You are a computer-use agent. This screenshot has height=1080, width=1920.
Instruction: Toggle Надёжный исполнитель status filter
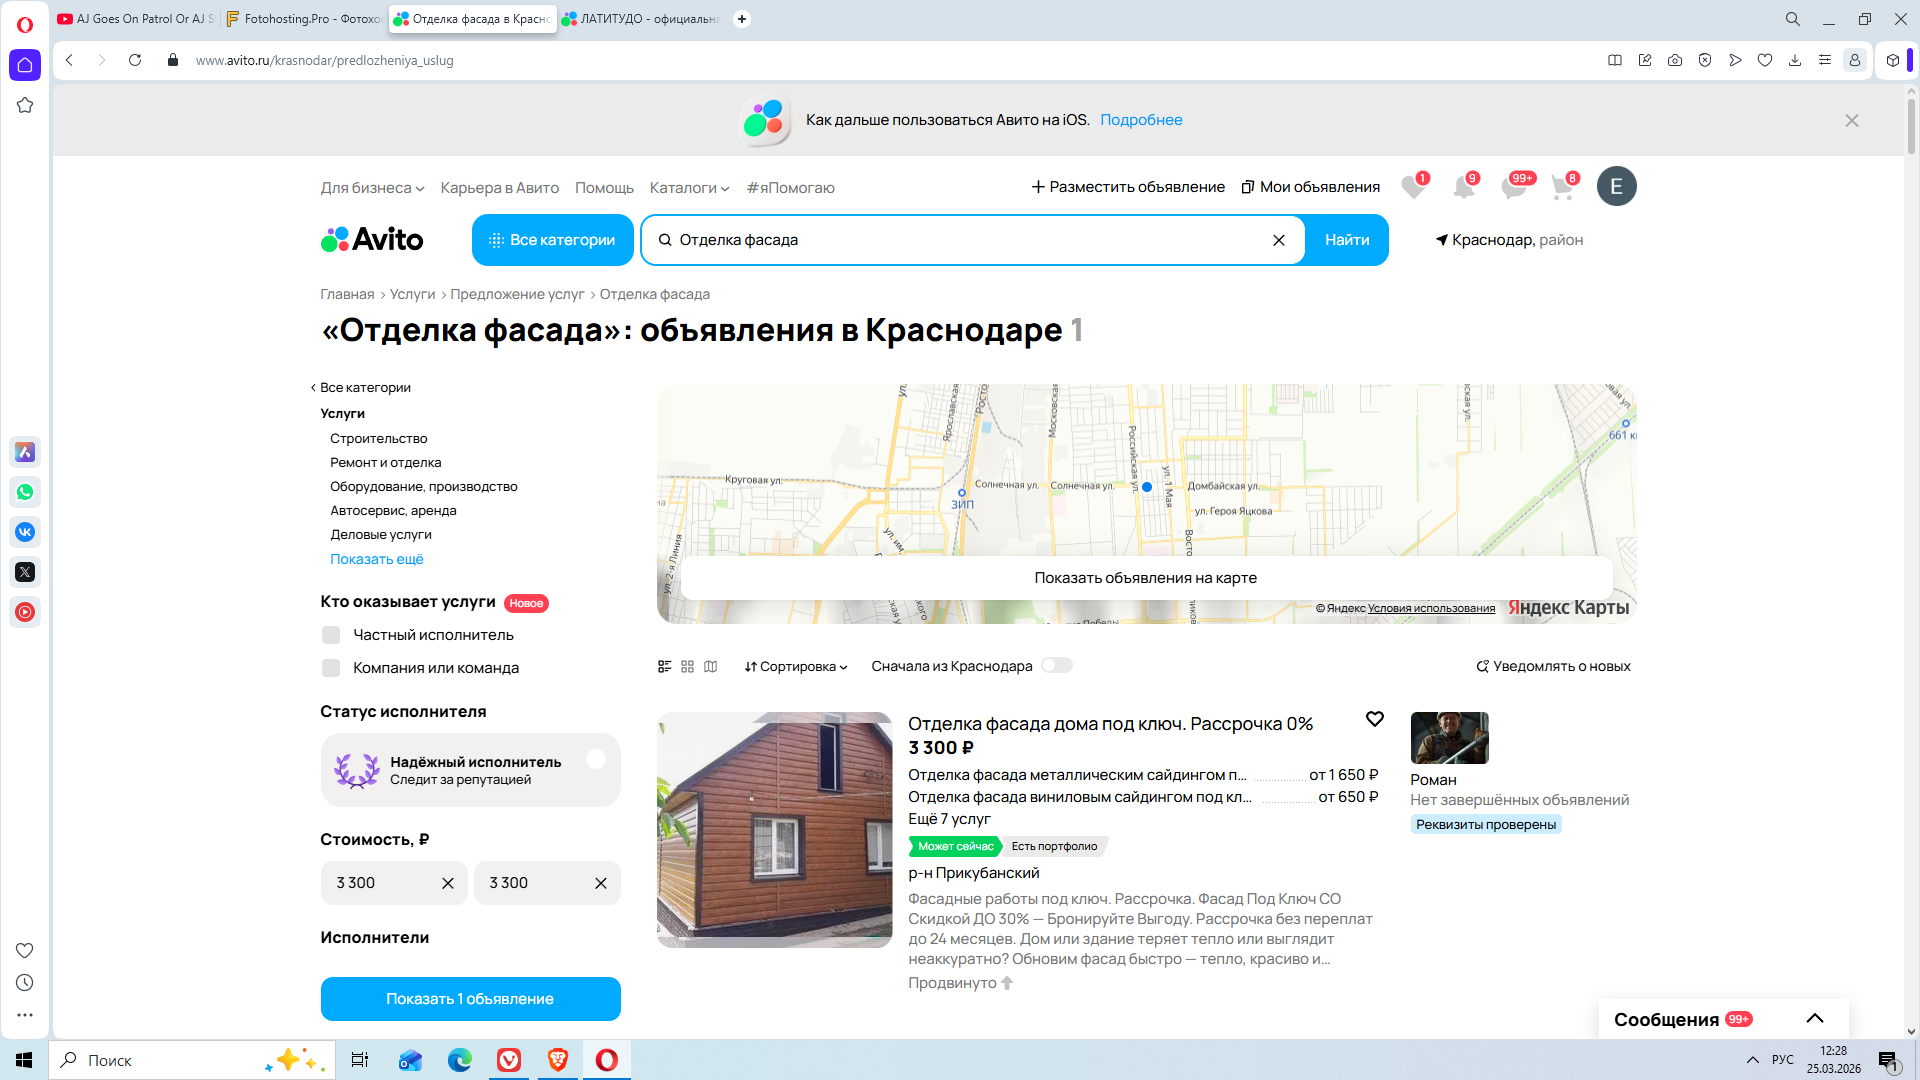[x=596, y=760]
